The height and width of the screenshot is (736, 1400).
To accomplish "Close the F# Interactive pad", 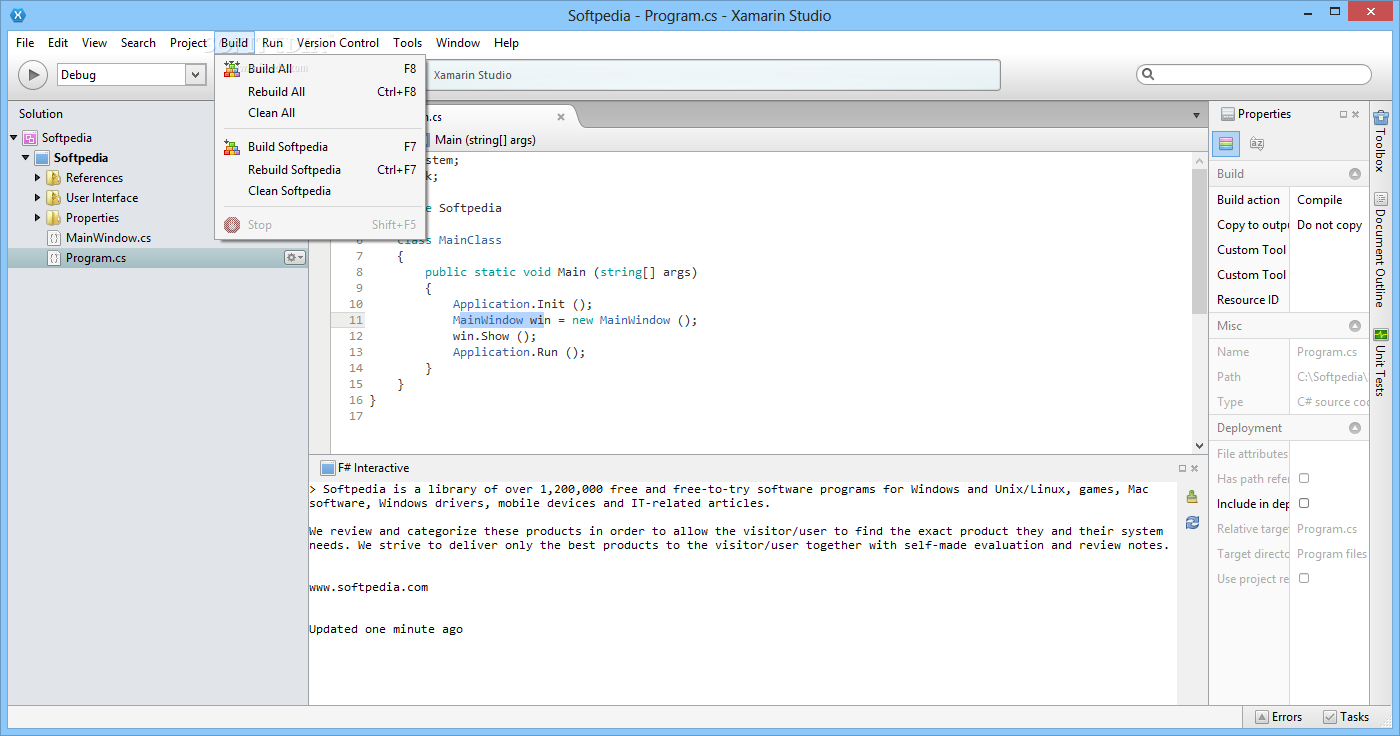I will (x=1195, y=468).
